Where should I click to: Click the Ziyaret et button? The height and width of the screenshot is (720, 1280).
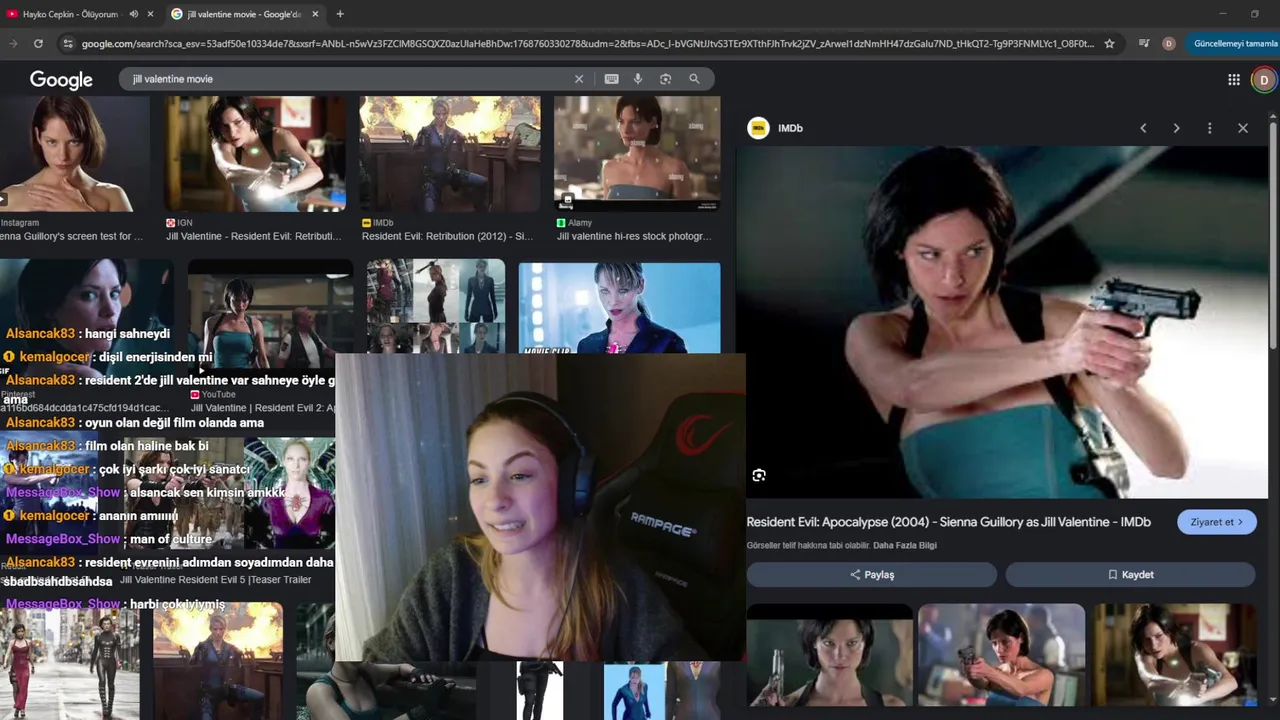[x=1217, y=522]
